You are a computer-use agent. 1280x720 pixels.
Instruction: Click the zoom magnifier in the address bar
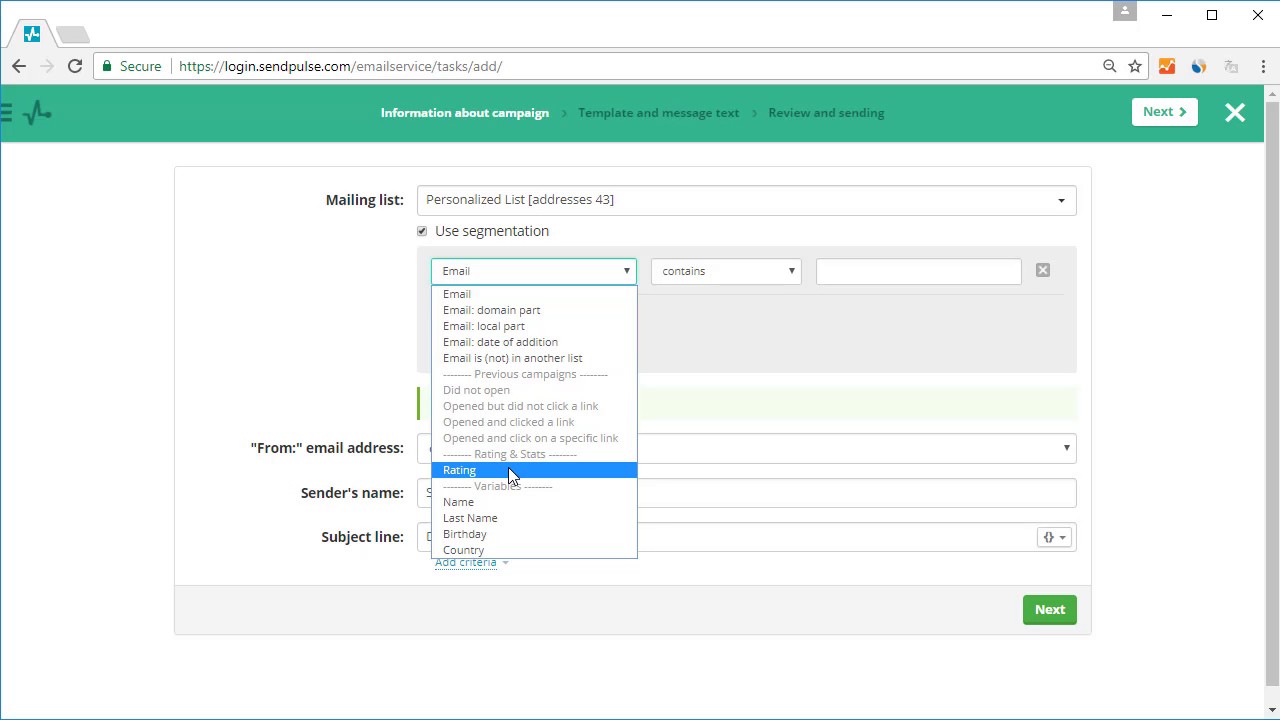(1109, 66)
